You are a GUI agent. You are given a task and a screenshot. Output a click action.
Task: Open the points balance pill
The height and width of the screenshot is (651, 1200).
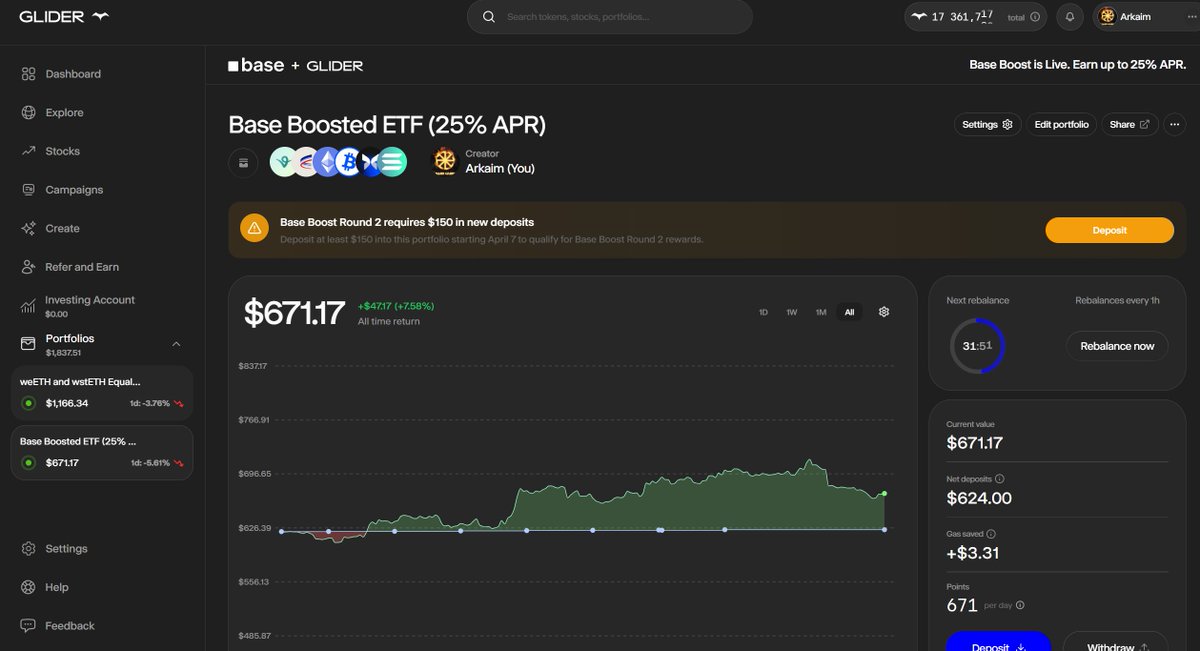[976, 17]
